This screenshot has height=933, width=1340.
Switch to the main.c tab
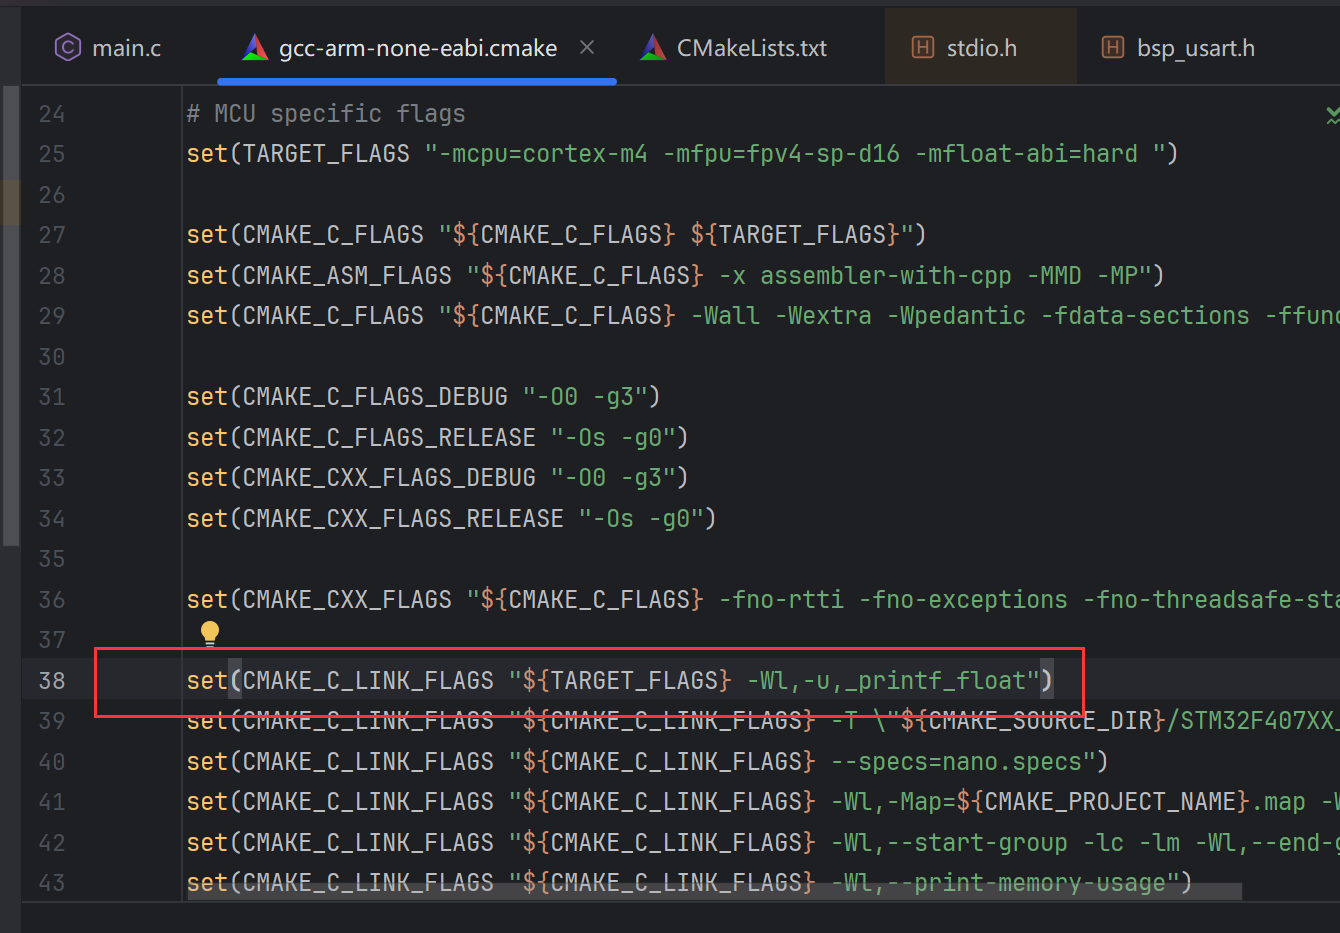[108, 47]
